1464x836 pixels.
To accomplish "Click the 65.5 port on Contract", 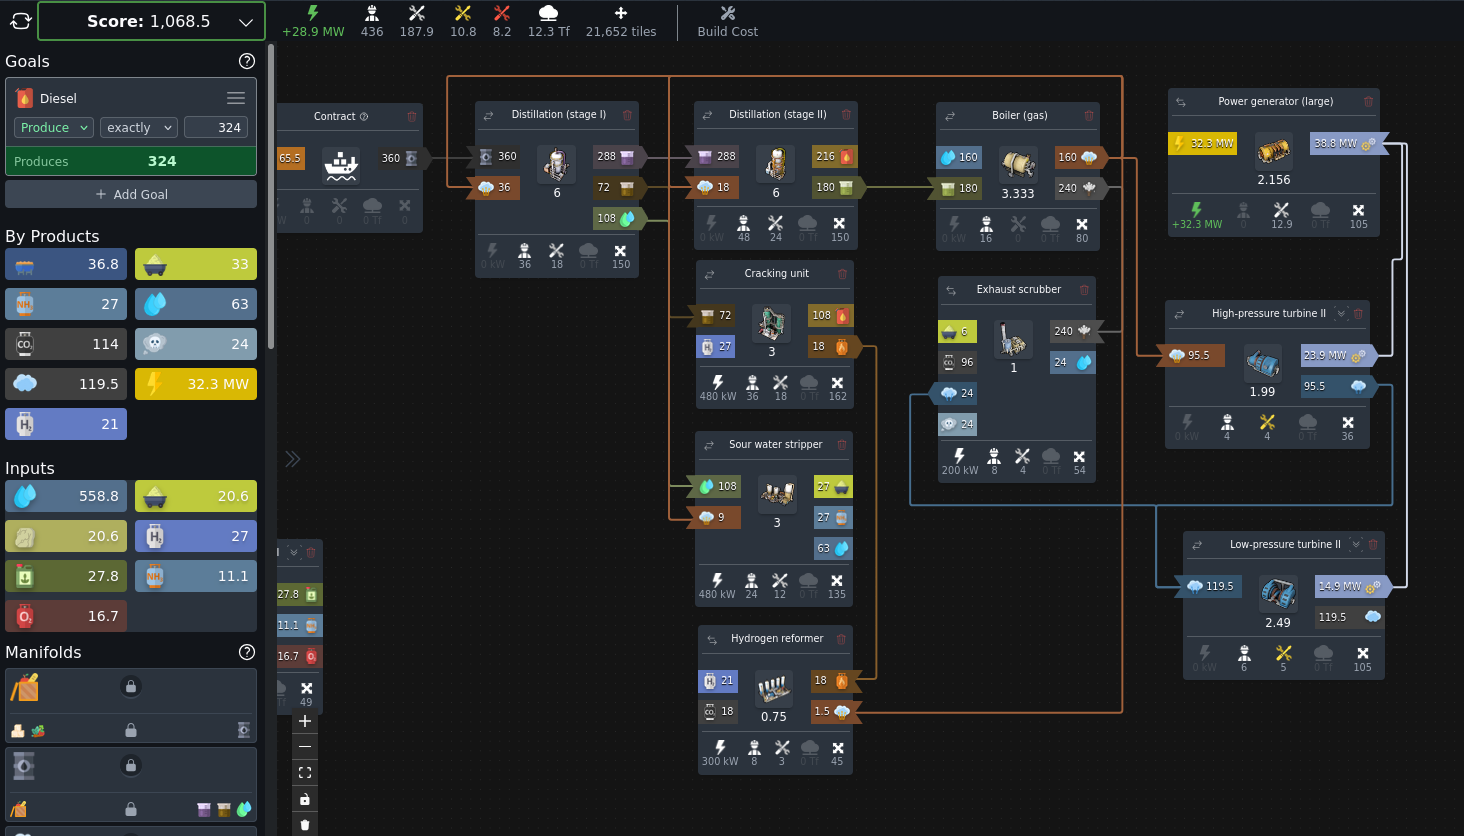I will point(290,158).
